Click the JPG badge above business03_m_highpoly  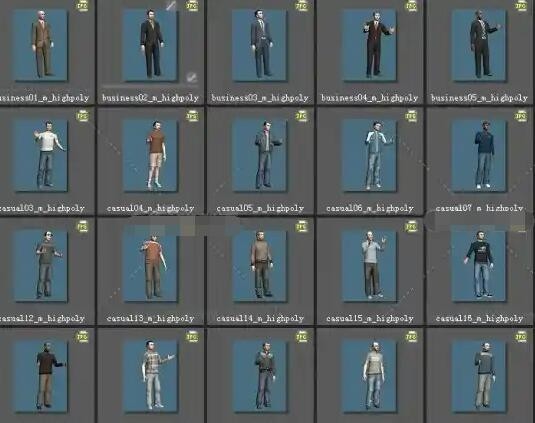click(x=302, y=6)
